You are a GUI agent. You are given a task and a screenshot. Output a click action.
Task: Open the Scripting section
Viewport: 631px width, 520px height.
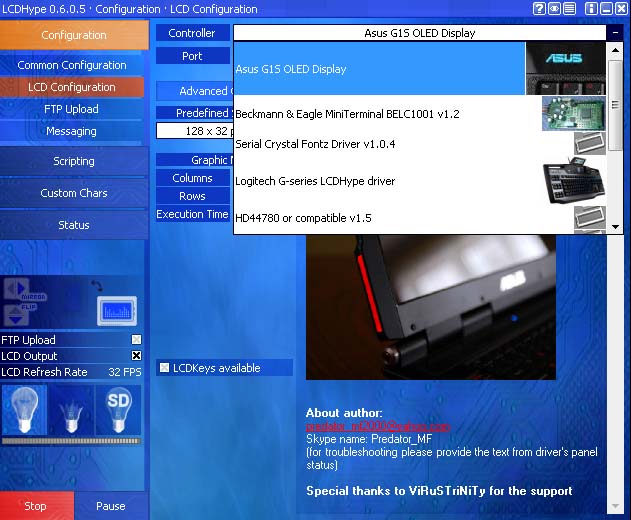coord(74,161)
